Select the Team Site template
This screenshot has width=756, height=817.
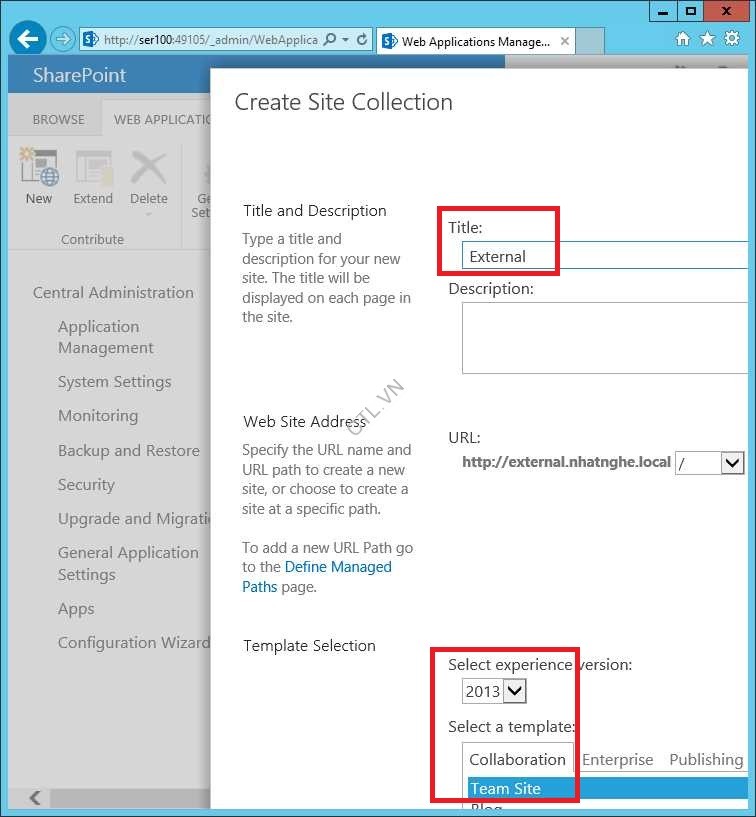click(x=505, y=788)
